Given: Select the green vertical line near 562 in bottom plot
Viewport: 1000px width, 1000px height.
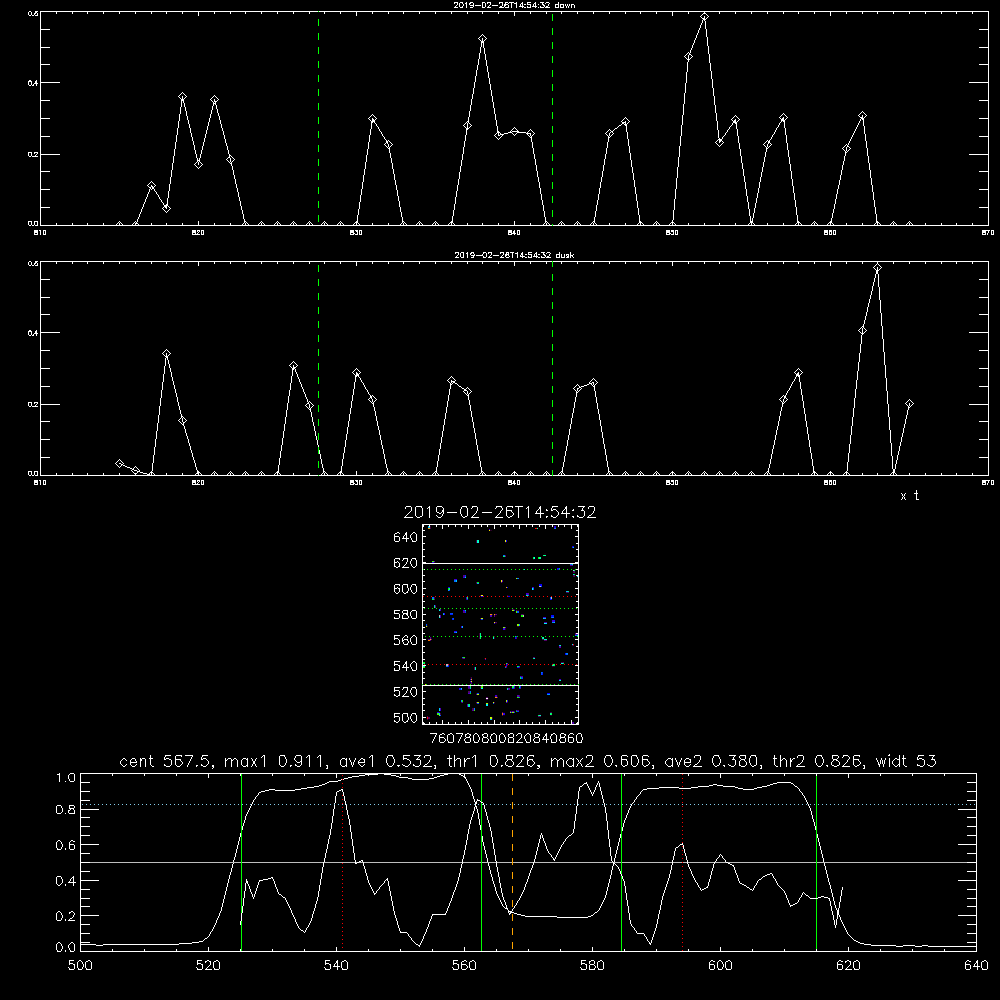Looking at the screenshot, I should pos(482,861).
